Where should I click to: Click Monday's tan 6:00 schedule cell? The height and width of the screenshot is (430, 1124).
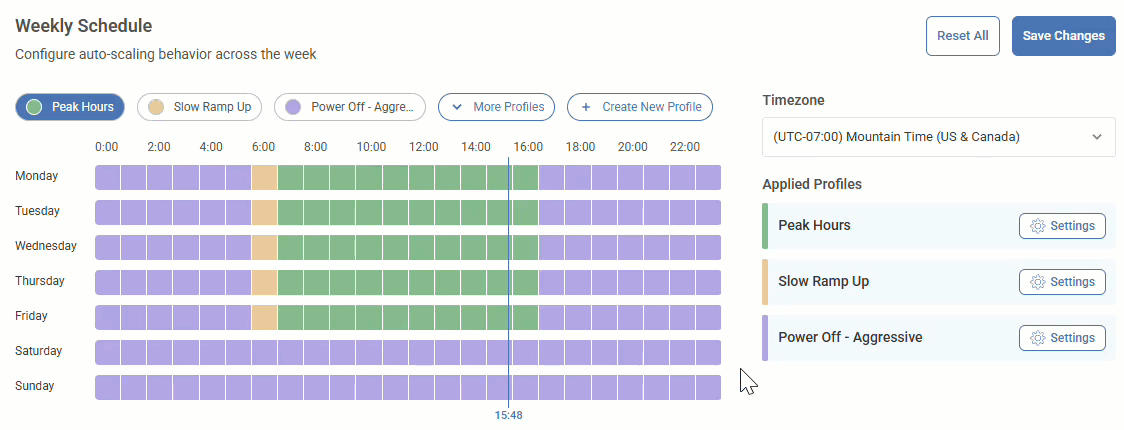(x=264, y=178)
